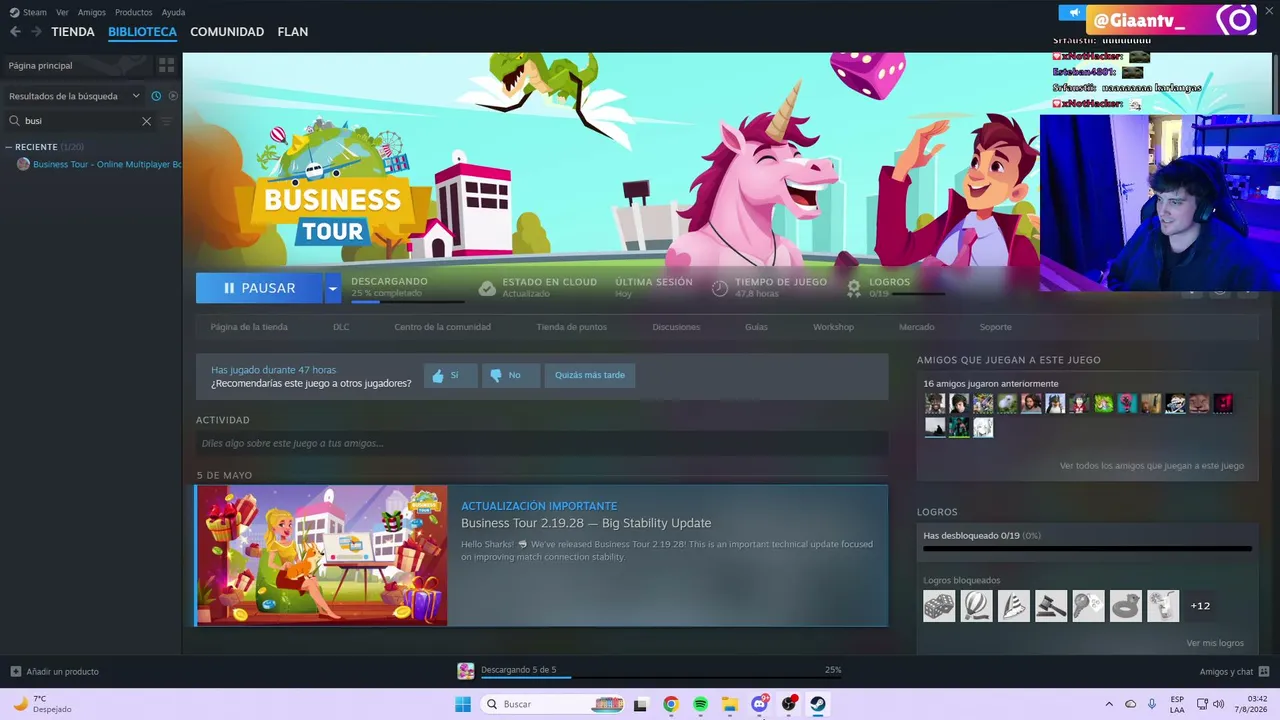Image resolution: width=1280 pixels, height=720 pixels.
Task: Pause the Business Tour download
Action: pos(259,288)
